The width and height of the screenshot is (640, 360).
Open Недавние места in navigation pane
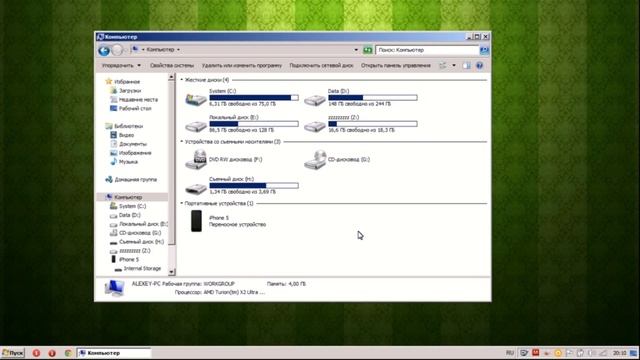[134, 99]
